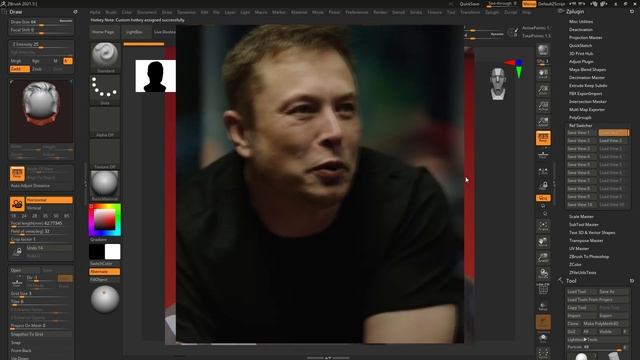Expand the Misc Utilities section

(581, 22)
